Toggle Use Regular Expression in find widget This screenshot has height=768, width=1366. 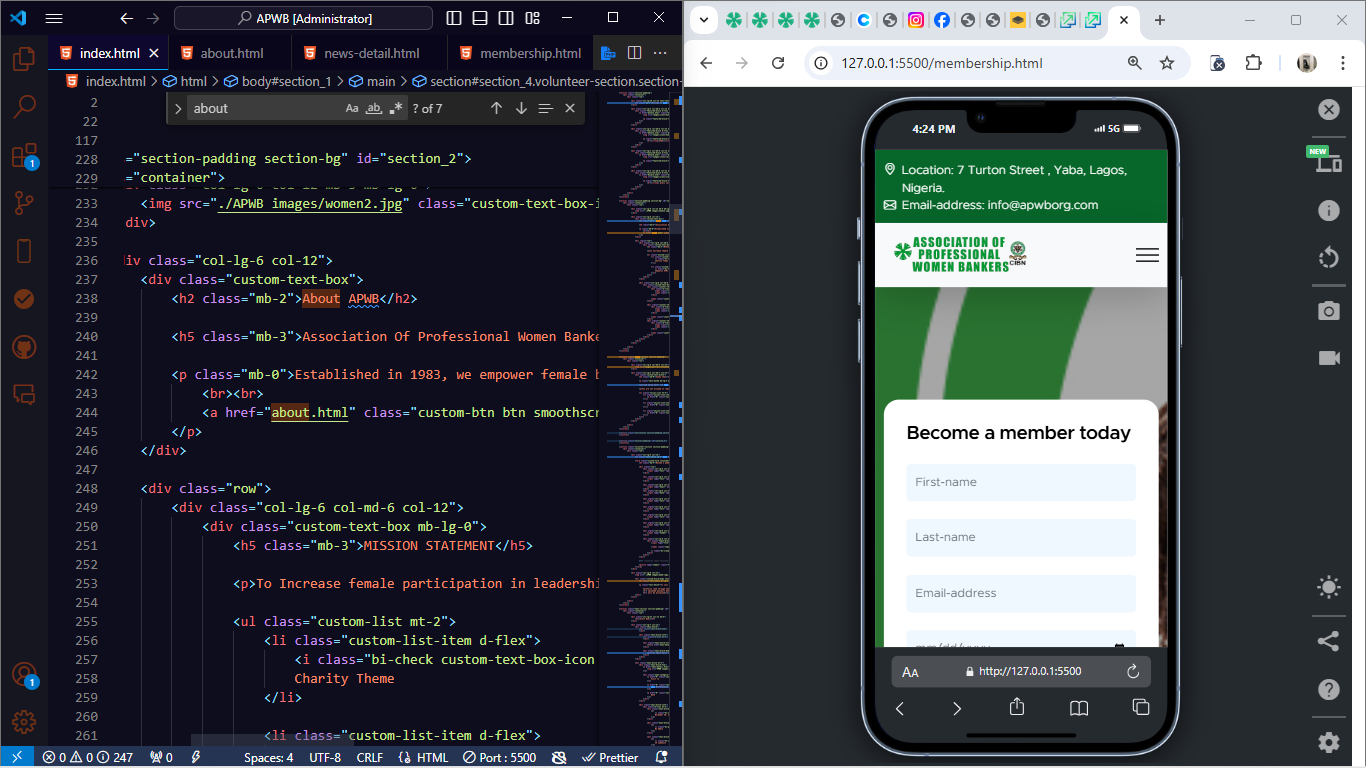396,108
